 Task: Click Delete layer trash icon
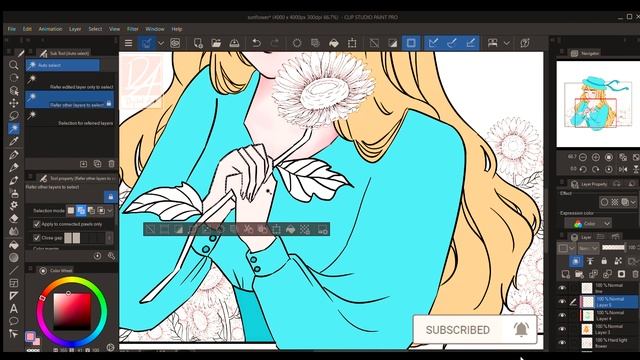point(635,274)
